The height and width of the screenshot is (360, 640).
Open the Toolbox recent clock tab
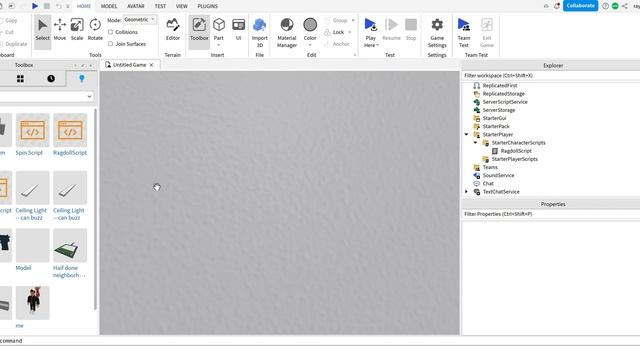pos(51,79)
